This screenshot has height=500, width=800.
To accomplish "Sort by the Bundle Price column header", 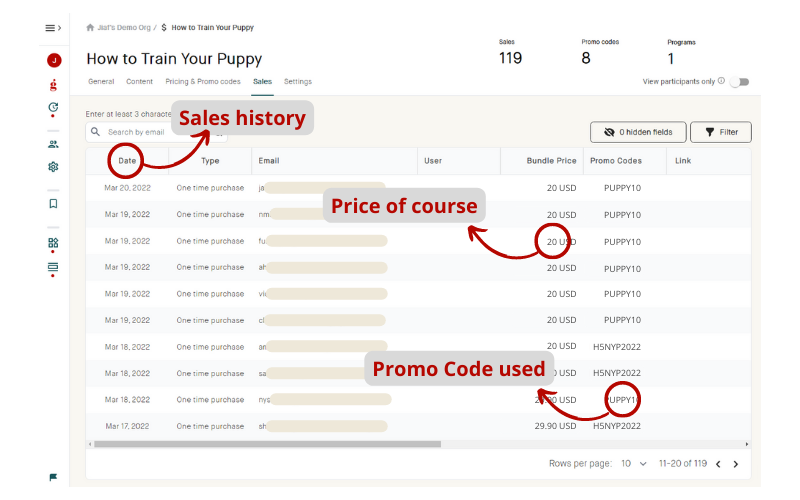I will [552, 161].
